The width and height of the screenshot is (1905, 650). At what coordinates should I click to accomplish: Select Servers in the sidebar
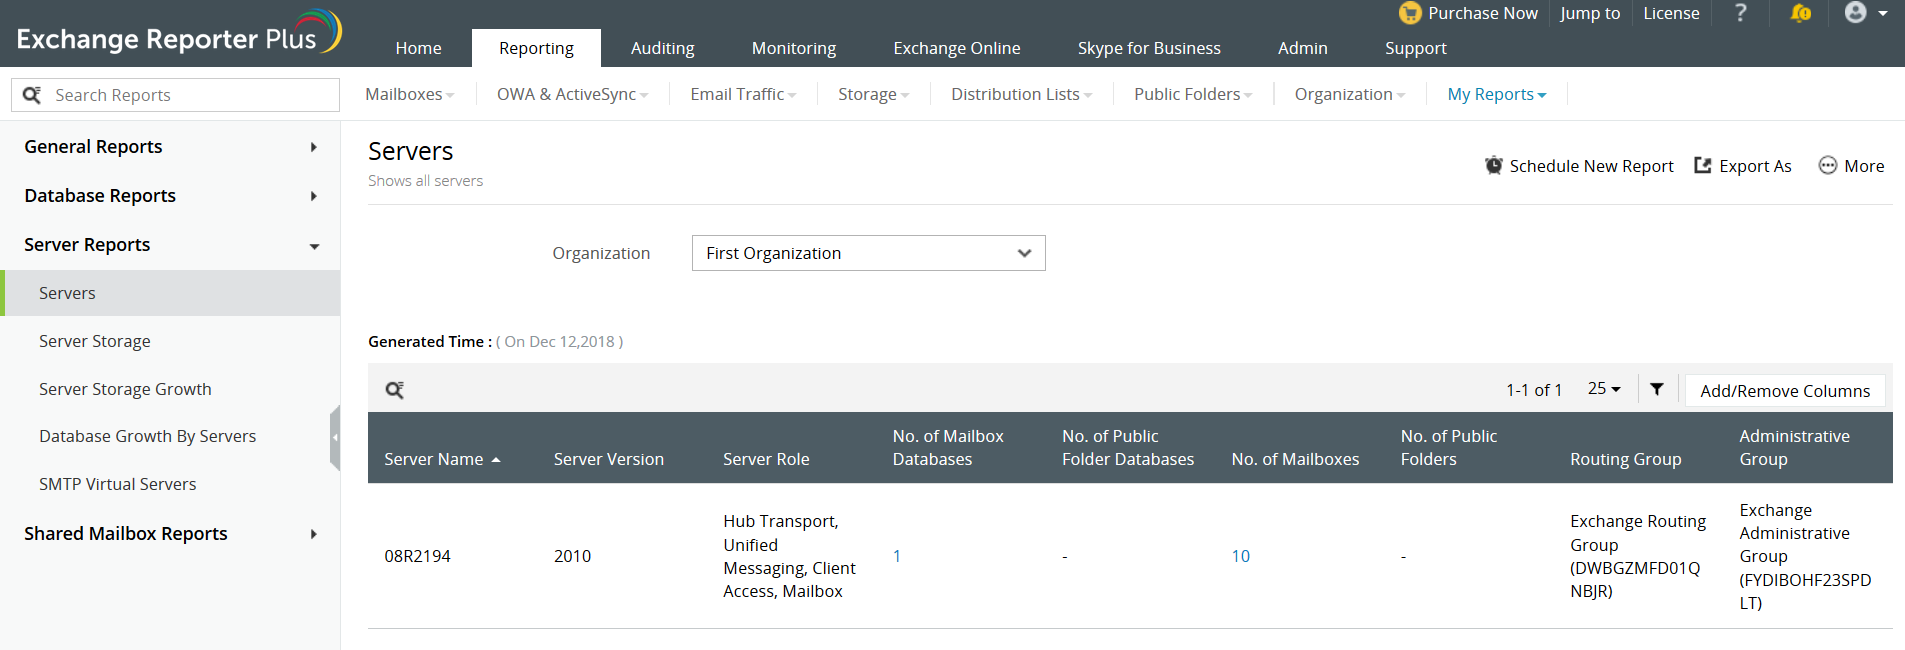tap(170, 293)
